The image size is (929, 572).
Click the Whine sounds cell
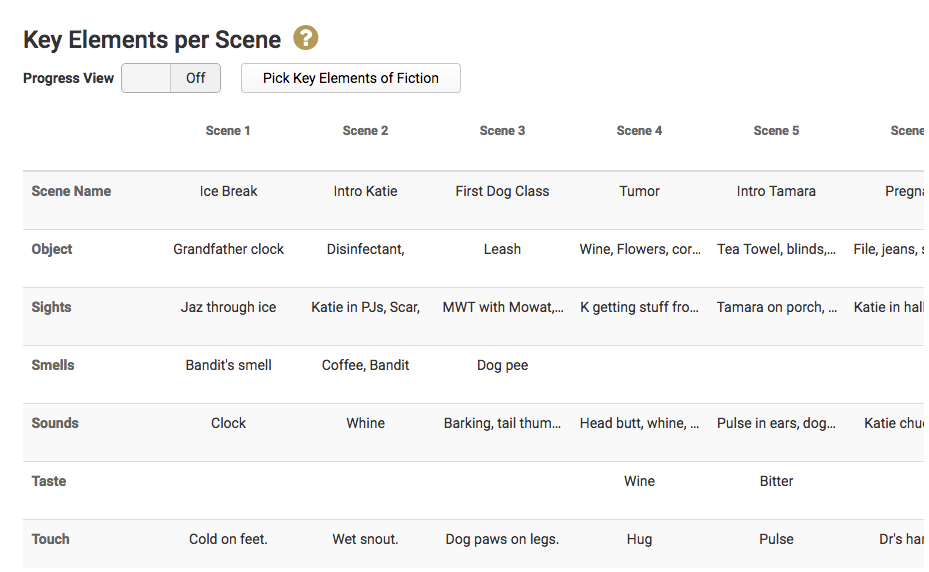coord(365,423)
